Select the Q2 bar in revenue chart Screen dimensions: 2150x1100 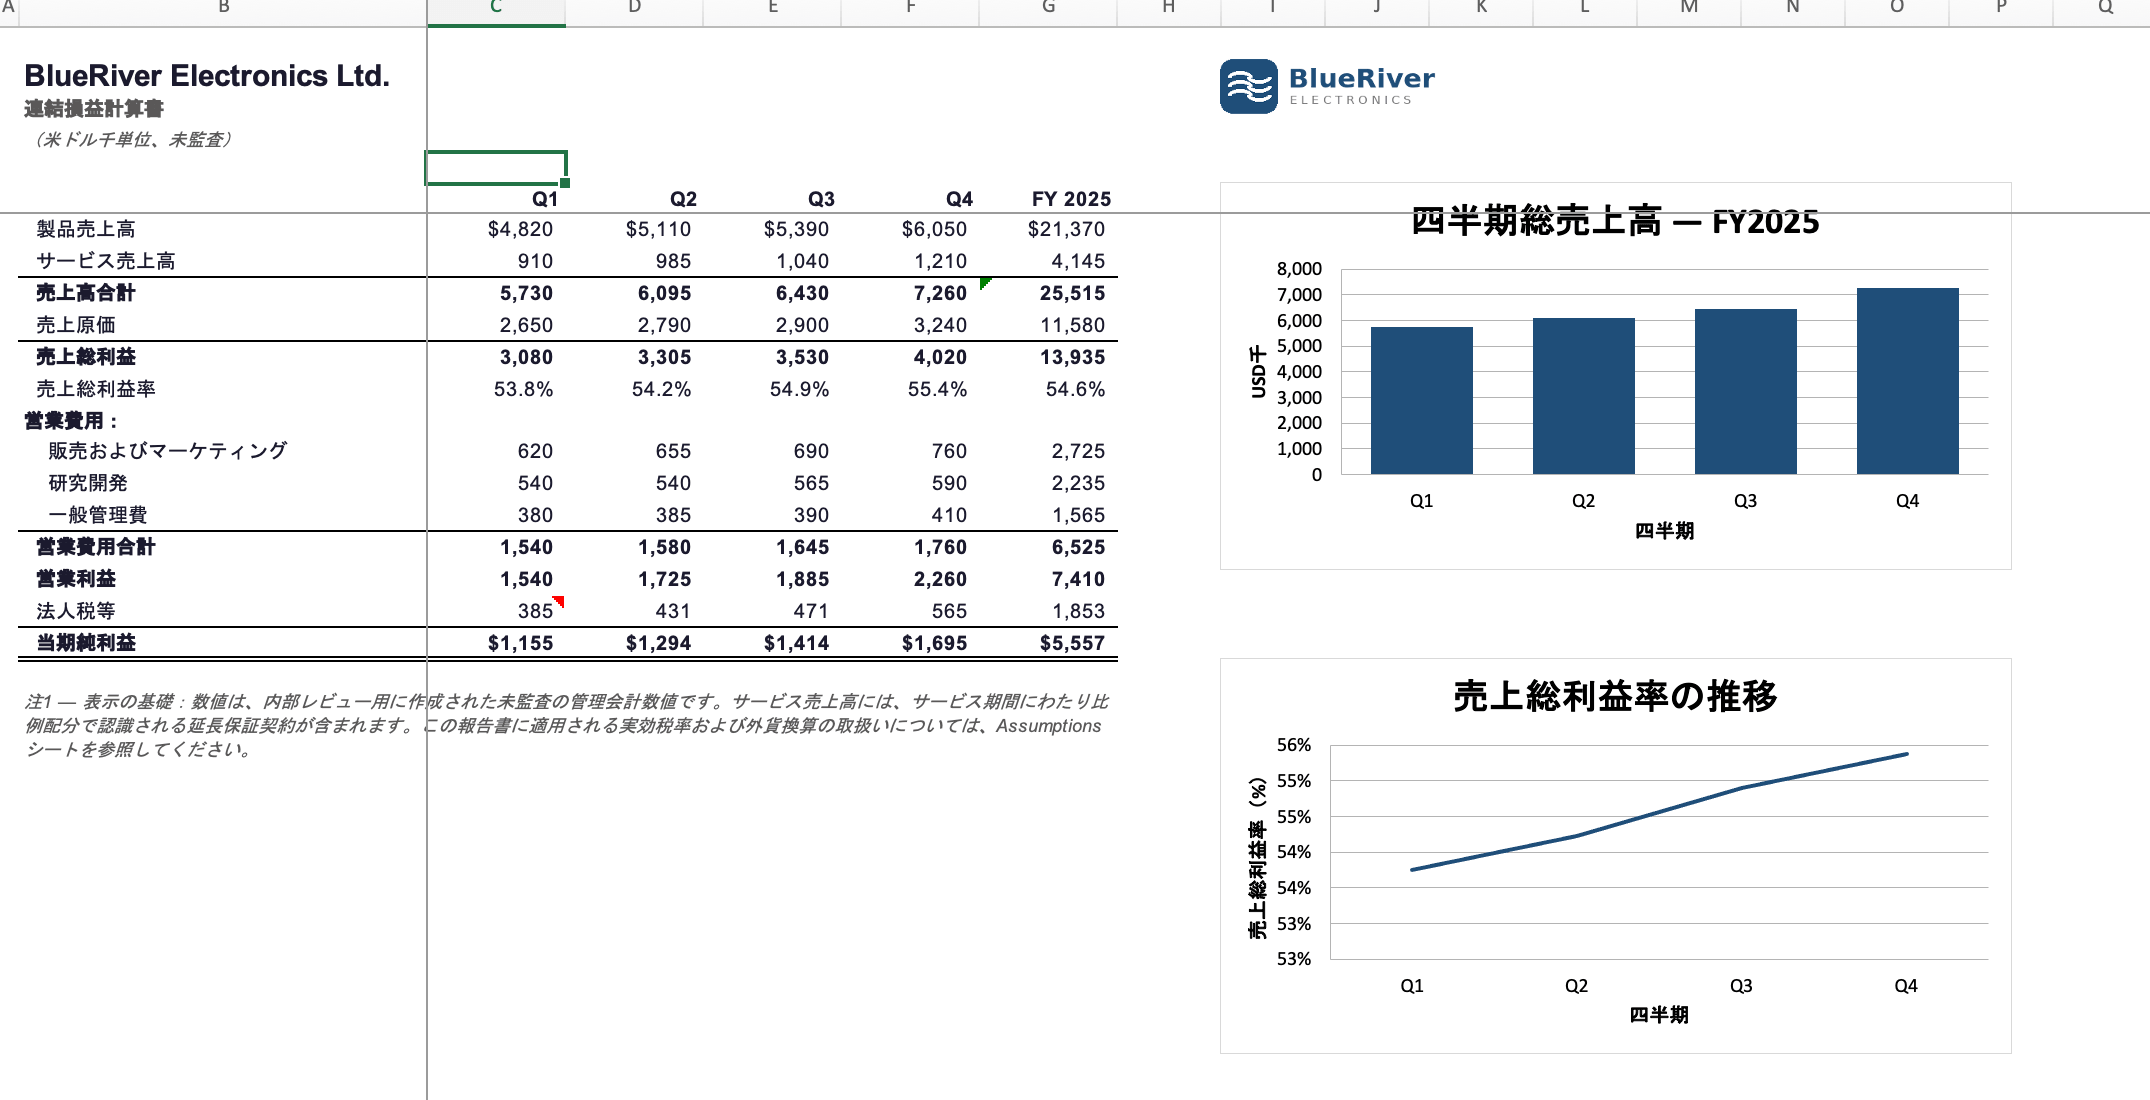pos(1583,396)
